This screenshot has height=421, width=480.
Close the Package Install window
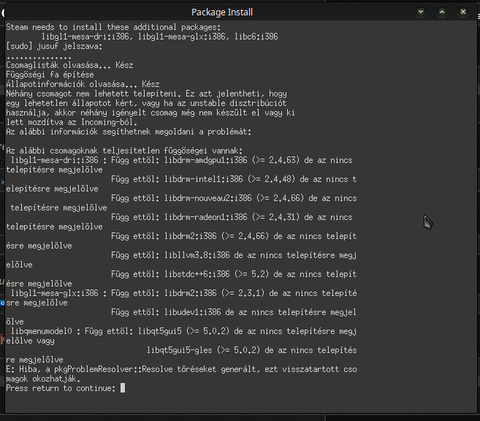(463, 12)
